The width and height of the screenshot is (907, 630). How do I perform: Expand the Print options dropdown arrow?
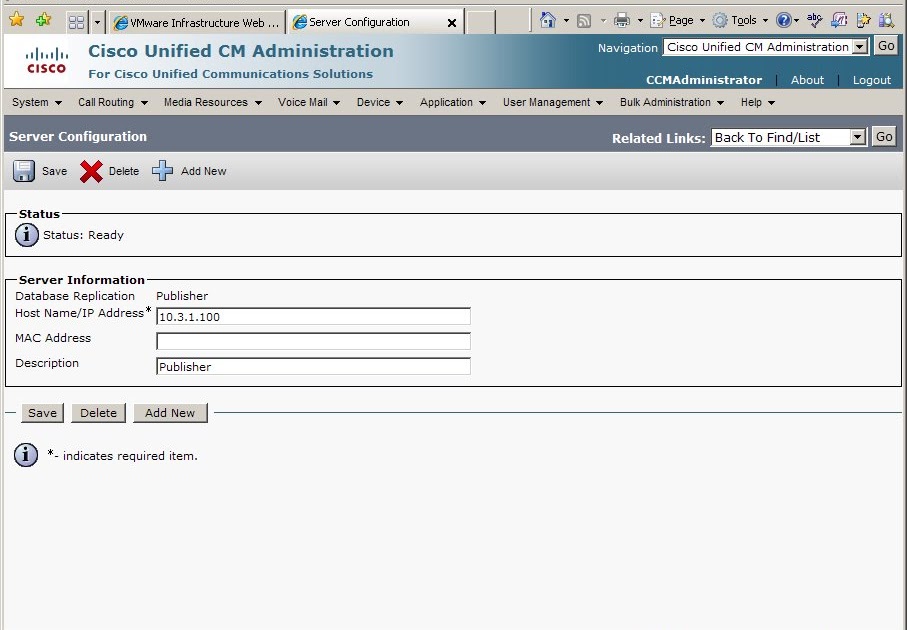point(640,21)
